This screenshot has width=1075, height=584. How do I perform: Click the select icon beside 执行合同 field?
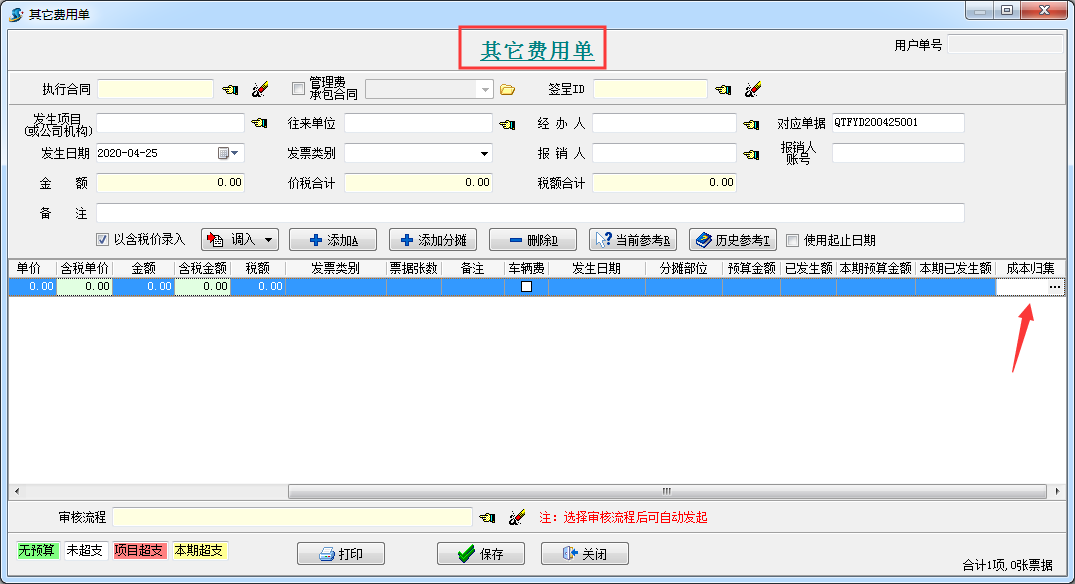[x=230, y=90]
